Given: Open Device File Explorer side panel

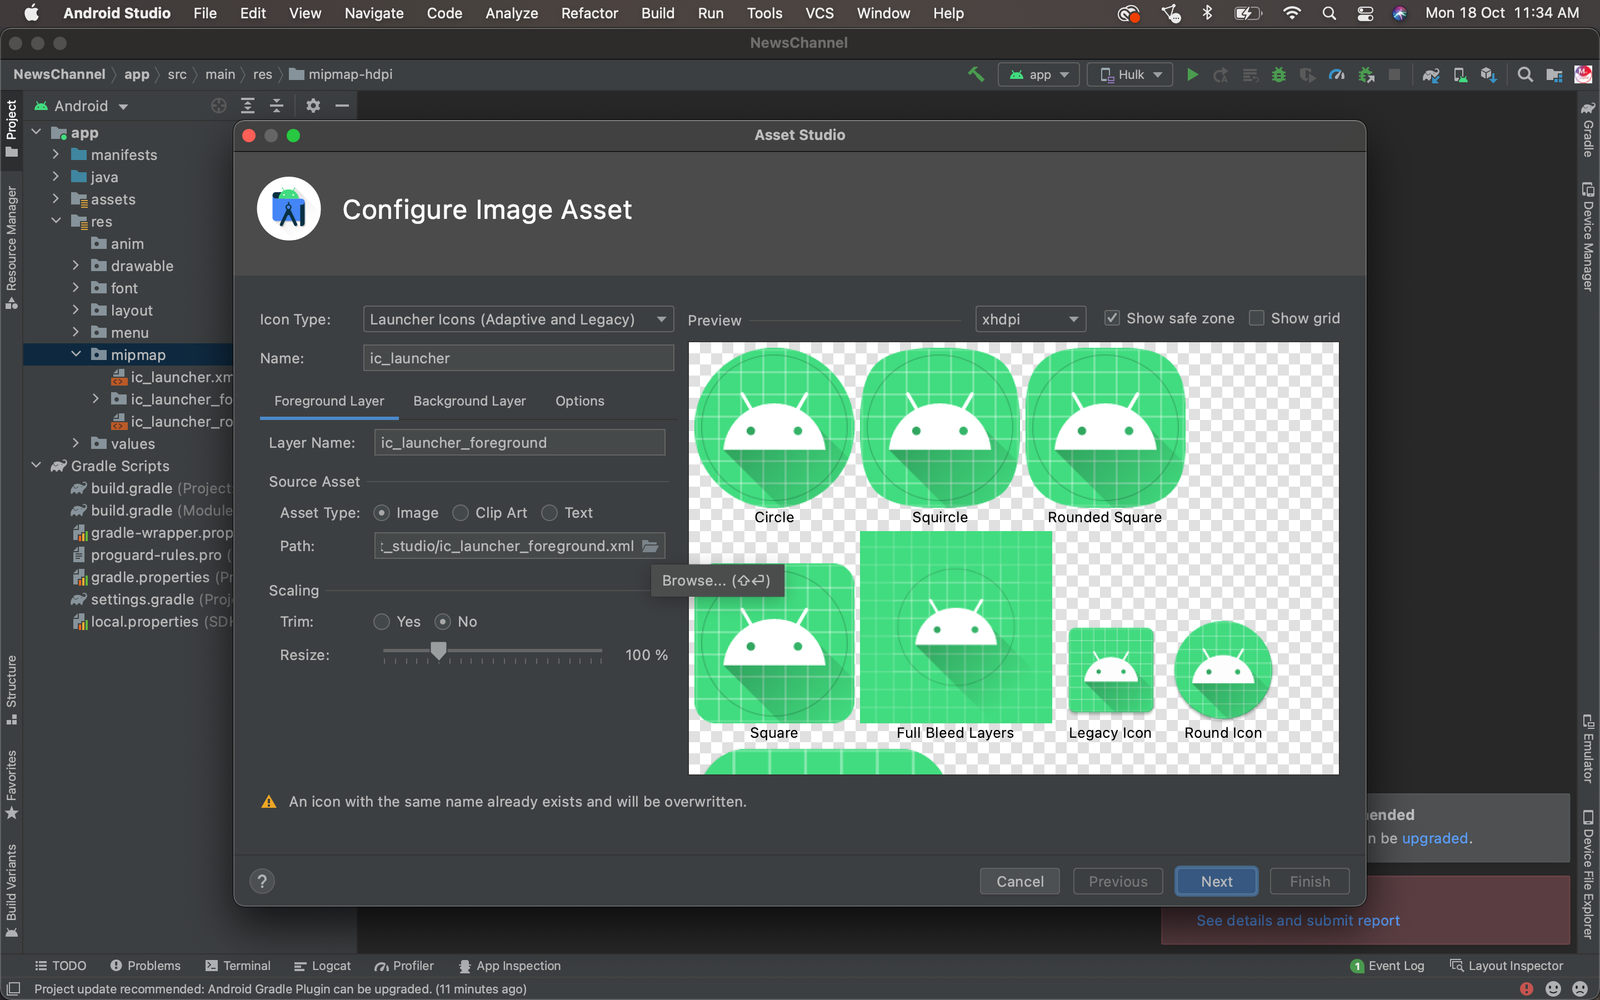Looking at the screenshot, I should pos(1588,874).
